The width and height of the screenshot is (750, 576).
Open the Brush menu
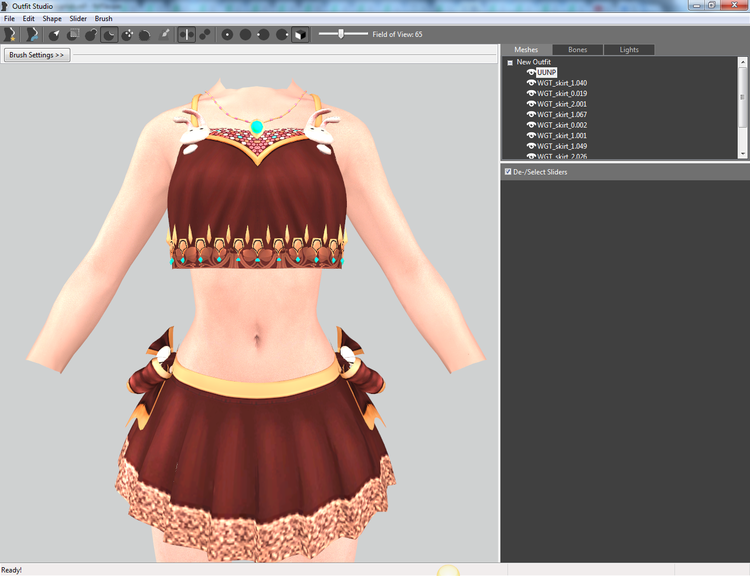[103, 19]
